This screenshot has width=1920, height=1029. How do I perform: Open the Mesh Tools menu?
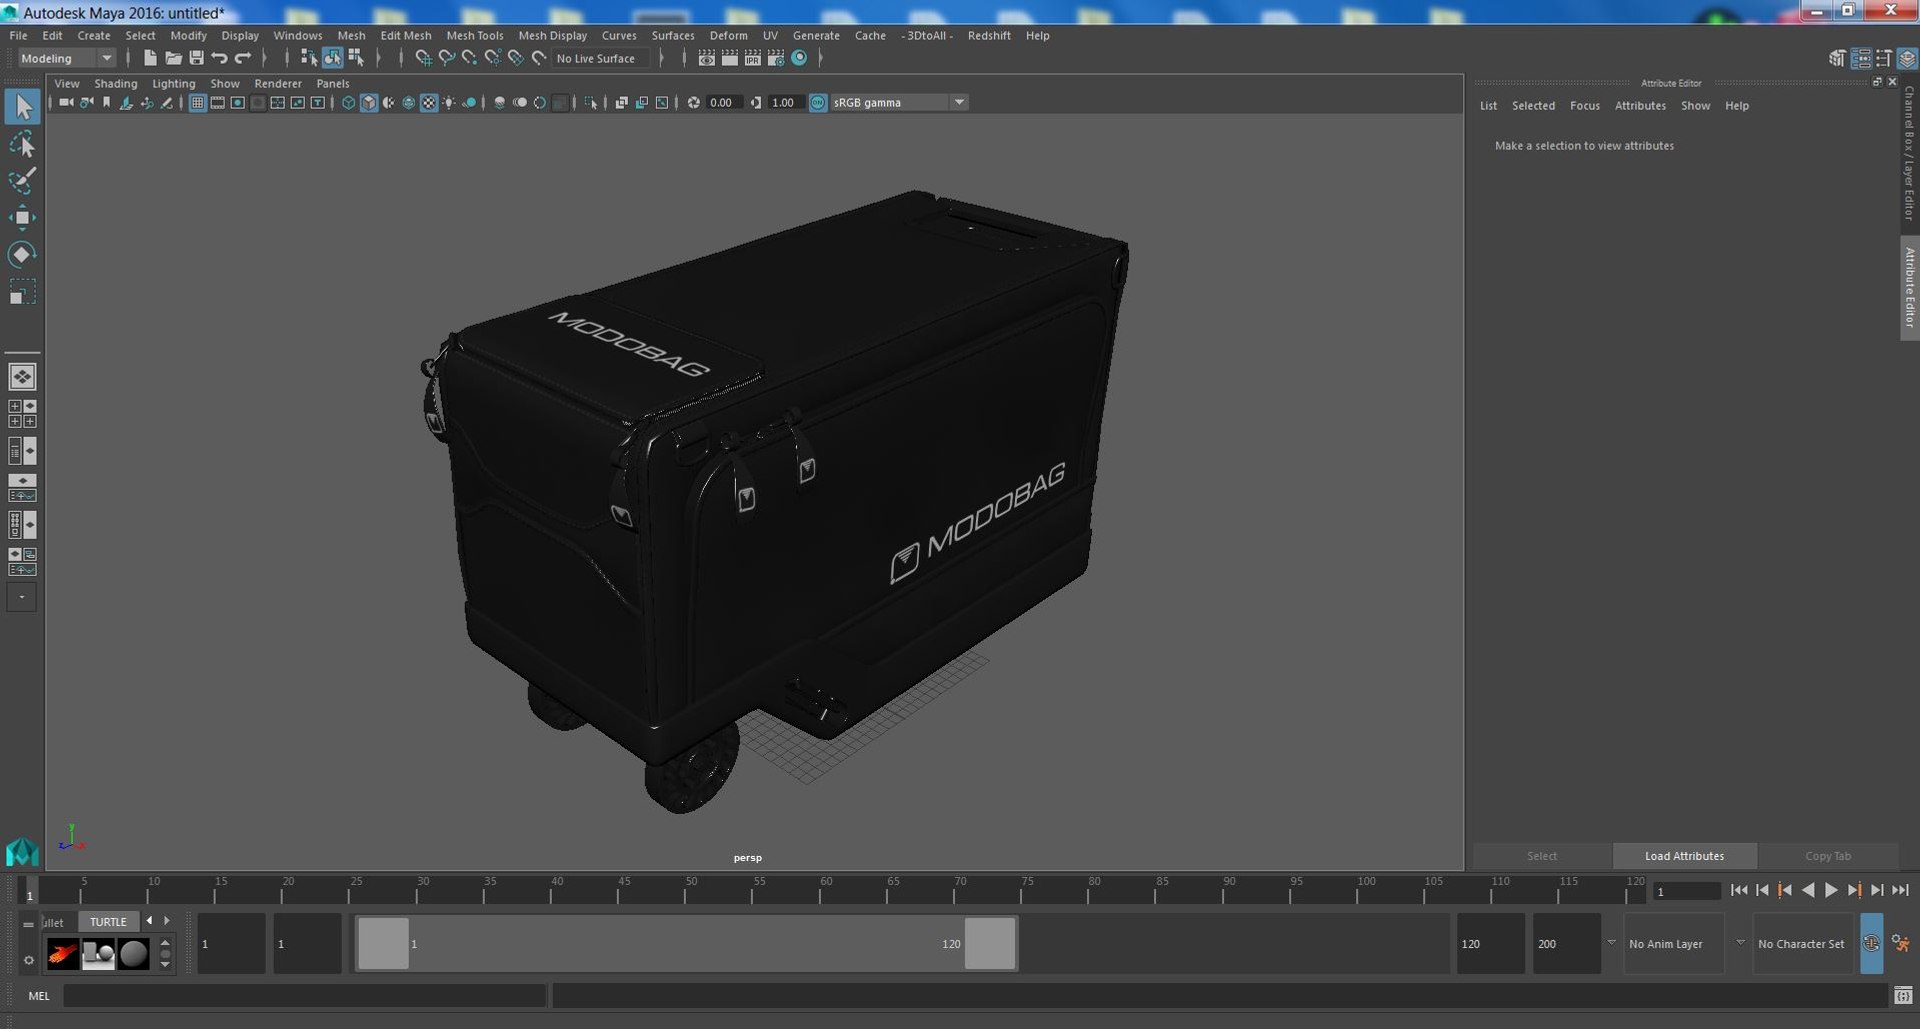point(475,35)
